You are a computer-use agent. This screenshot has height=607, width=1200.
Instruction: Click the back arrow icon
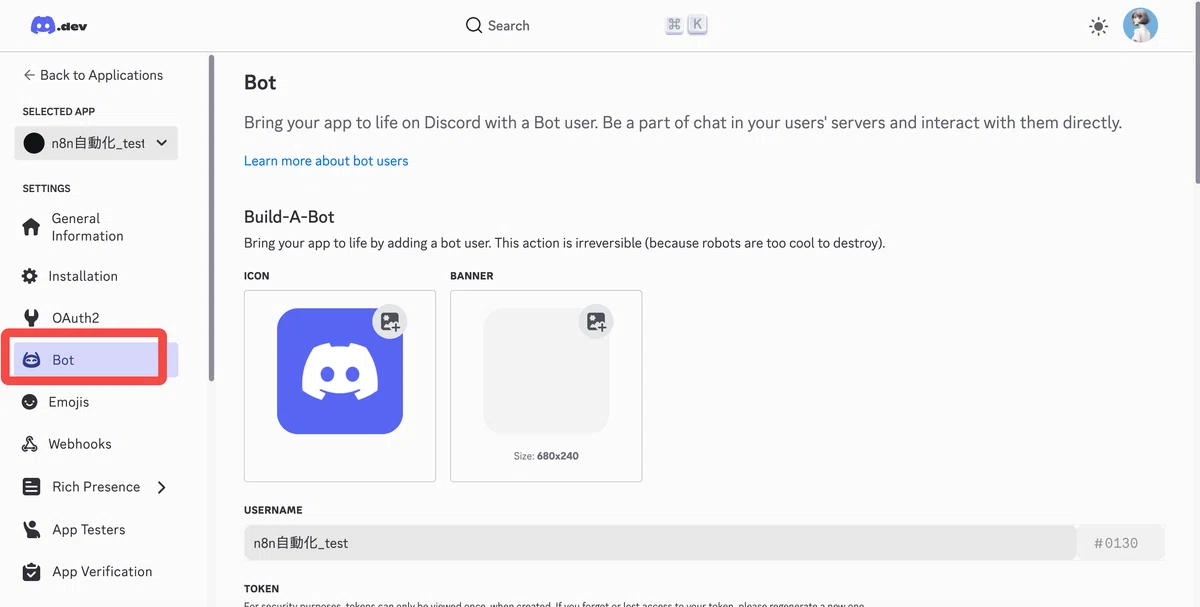[x=29, y=75]
